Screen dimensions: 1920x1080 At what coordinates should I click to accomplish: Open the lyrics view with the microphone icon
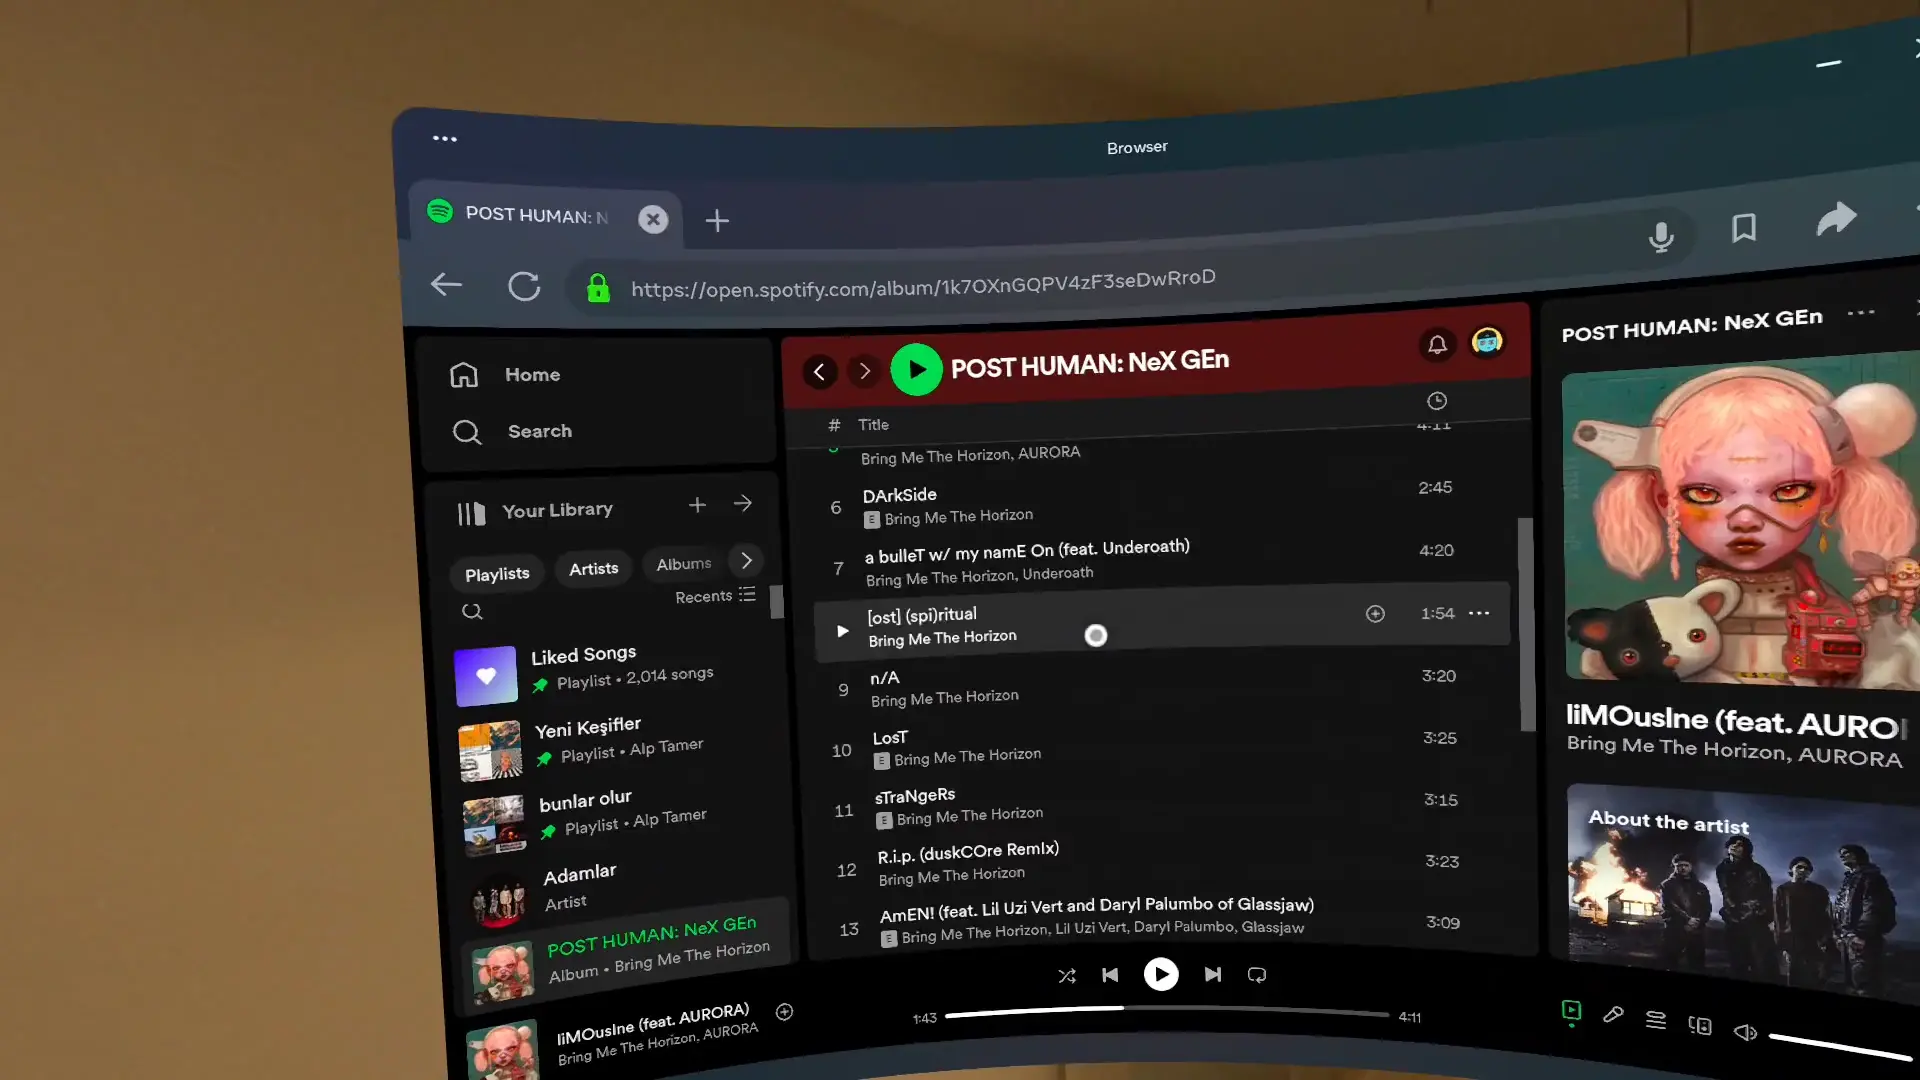(x=1613, y=1015)
